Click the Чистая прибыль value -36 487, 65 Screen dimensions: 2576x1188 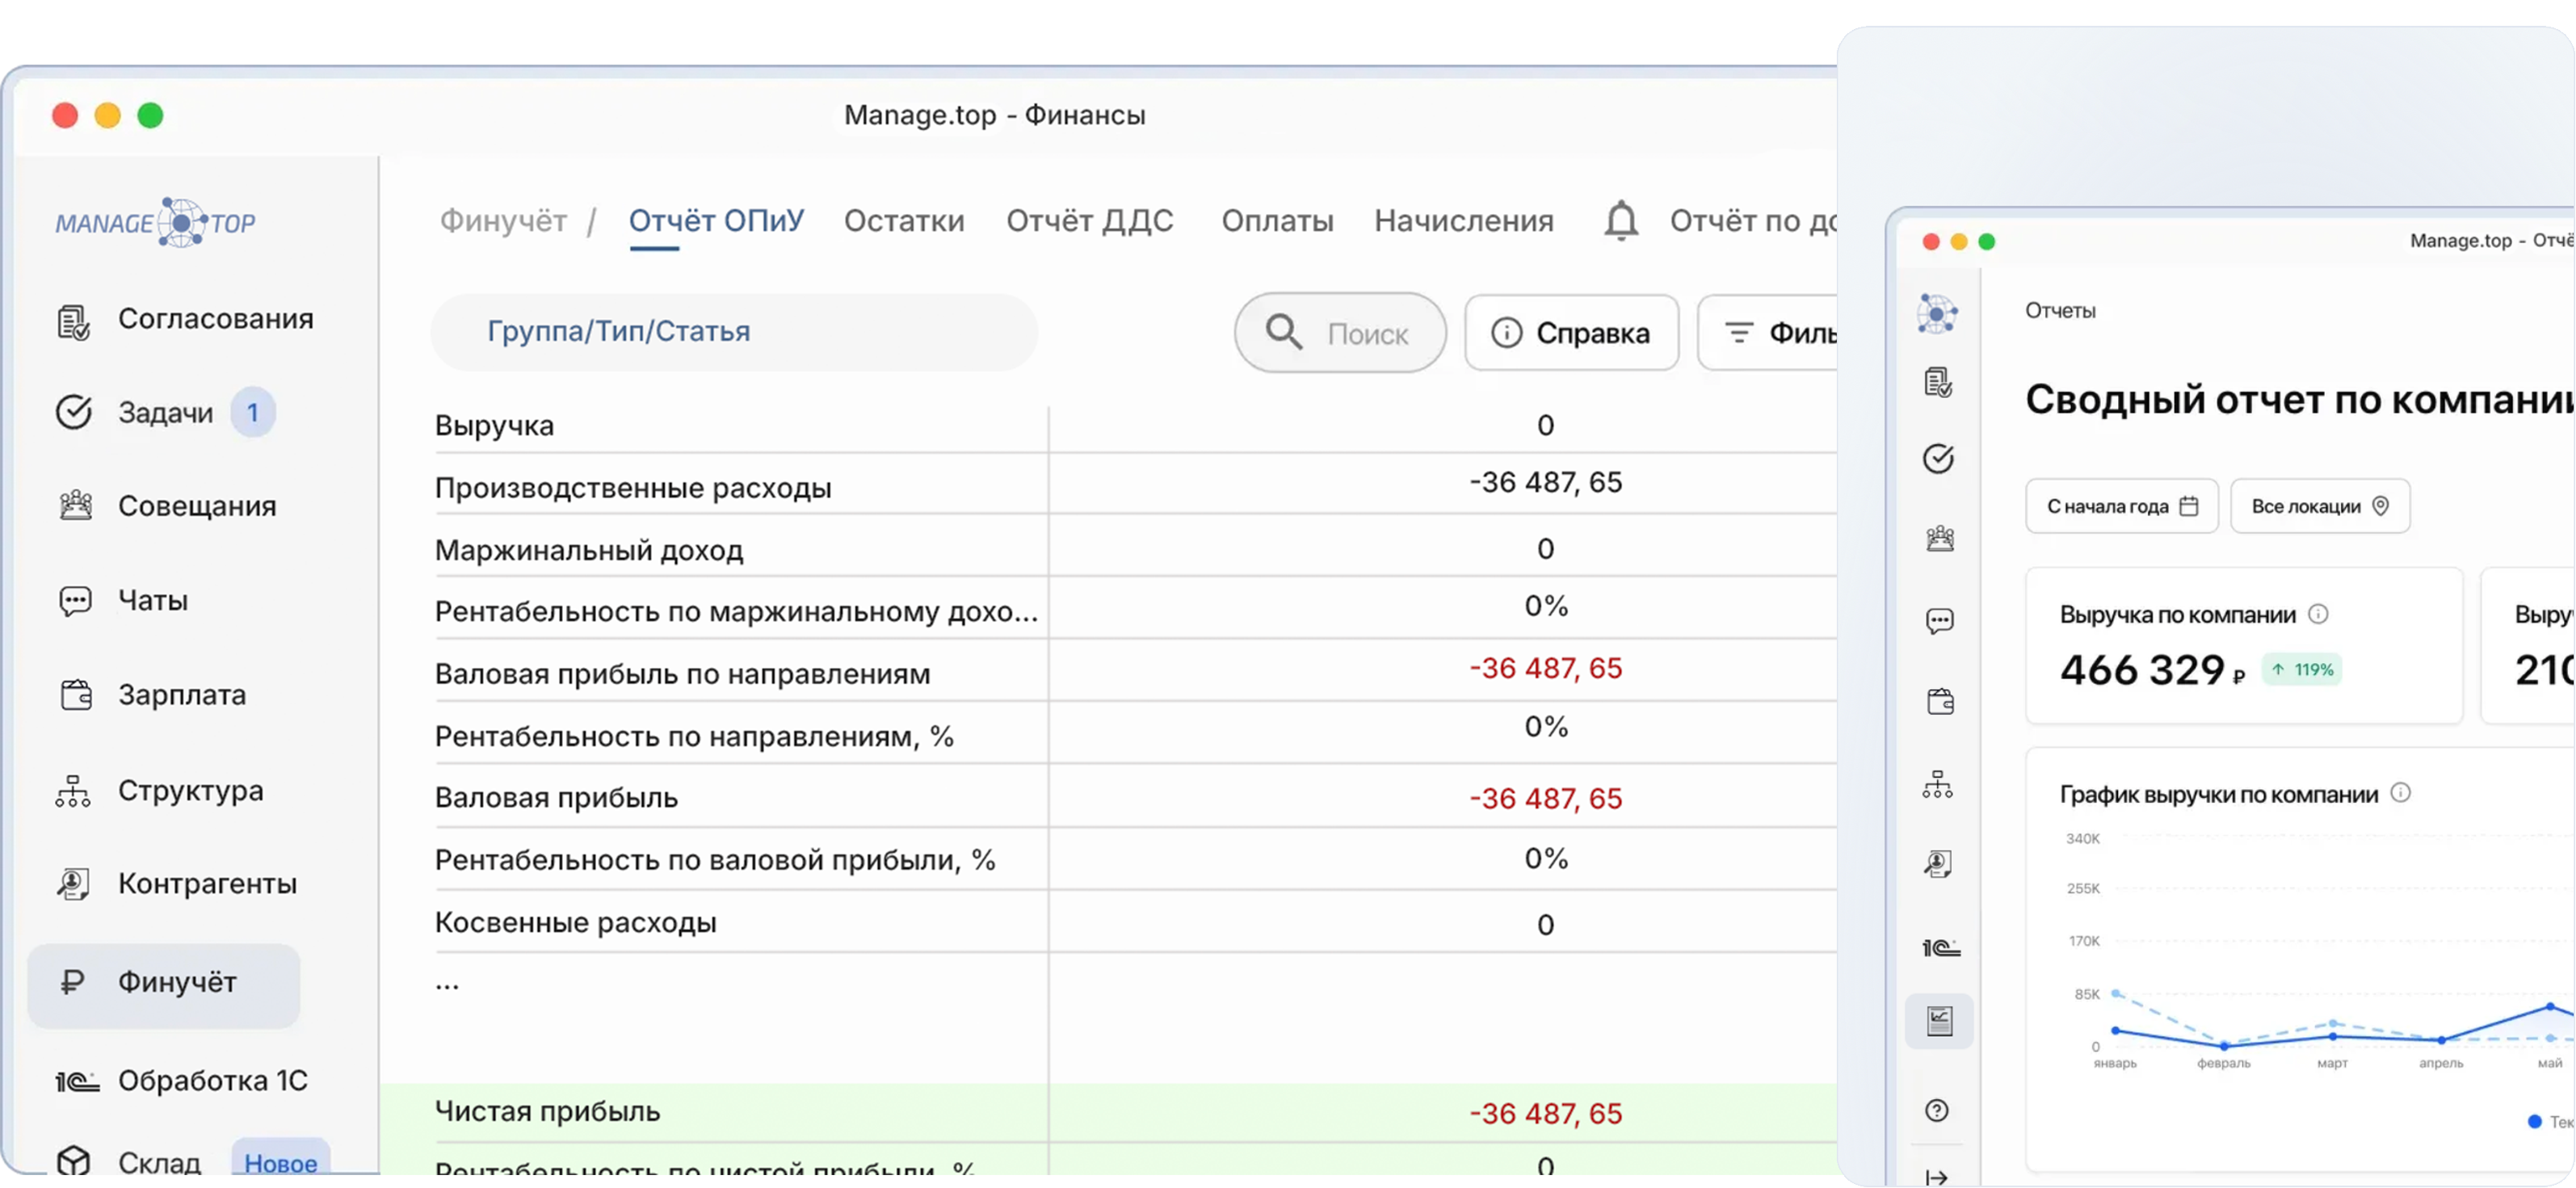(1545, 1113)
